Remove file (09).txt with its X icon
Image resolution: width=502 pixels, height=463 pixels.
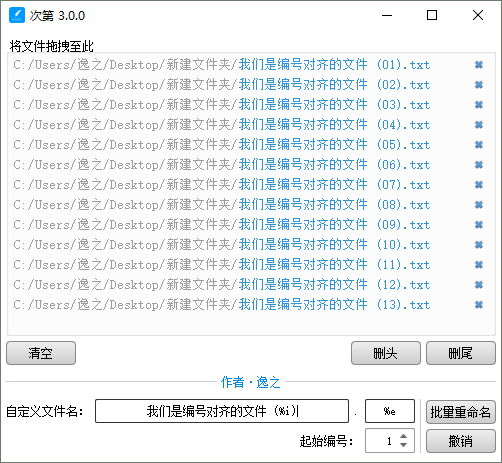point(479,225)
